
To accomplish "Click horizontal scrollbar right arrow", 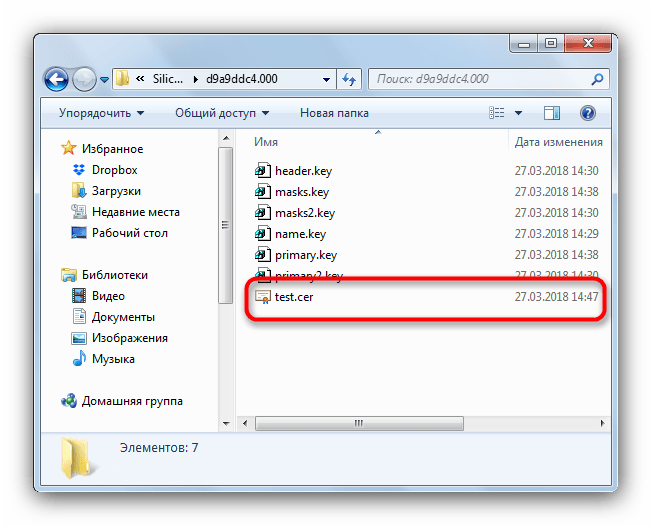I will 602,423.
